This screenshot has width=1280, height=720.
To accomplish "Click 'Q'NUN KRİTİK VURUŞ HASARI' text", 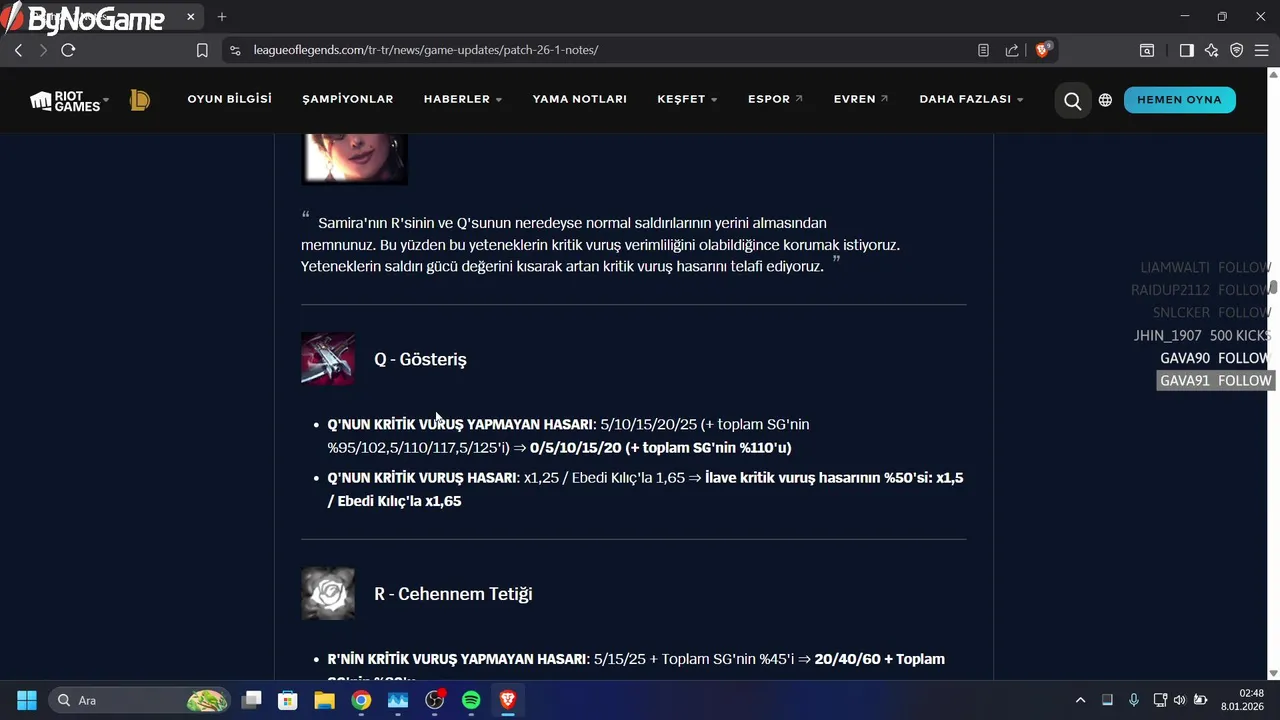I will click(421, 478).
